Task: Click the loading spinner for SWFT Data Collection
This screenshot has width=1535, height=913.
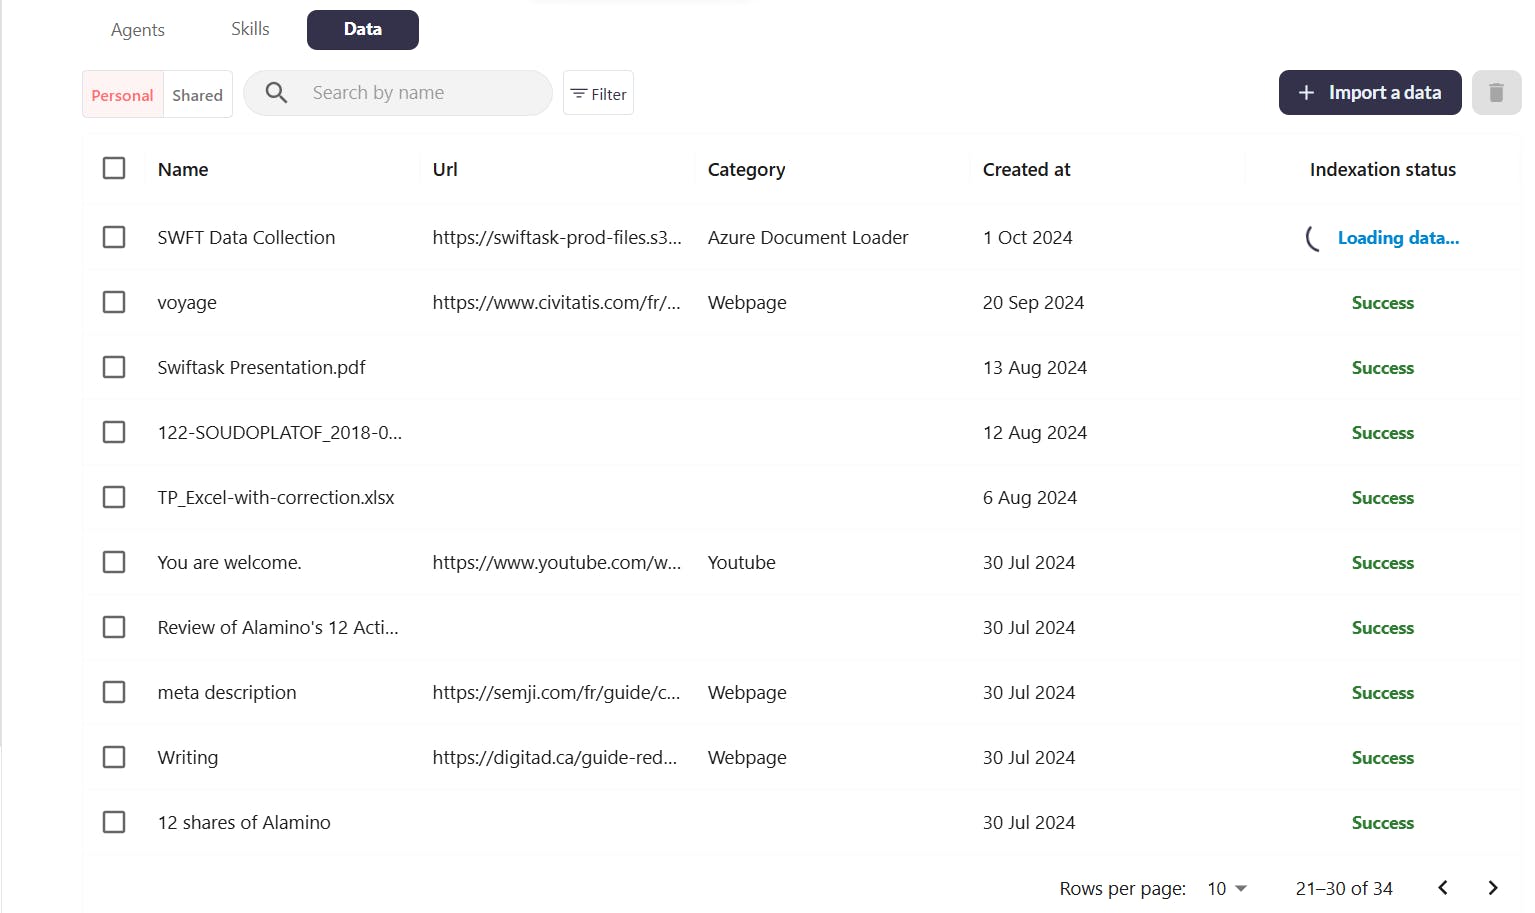Action: [1313, 238]
